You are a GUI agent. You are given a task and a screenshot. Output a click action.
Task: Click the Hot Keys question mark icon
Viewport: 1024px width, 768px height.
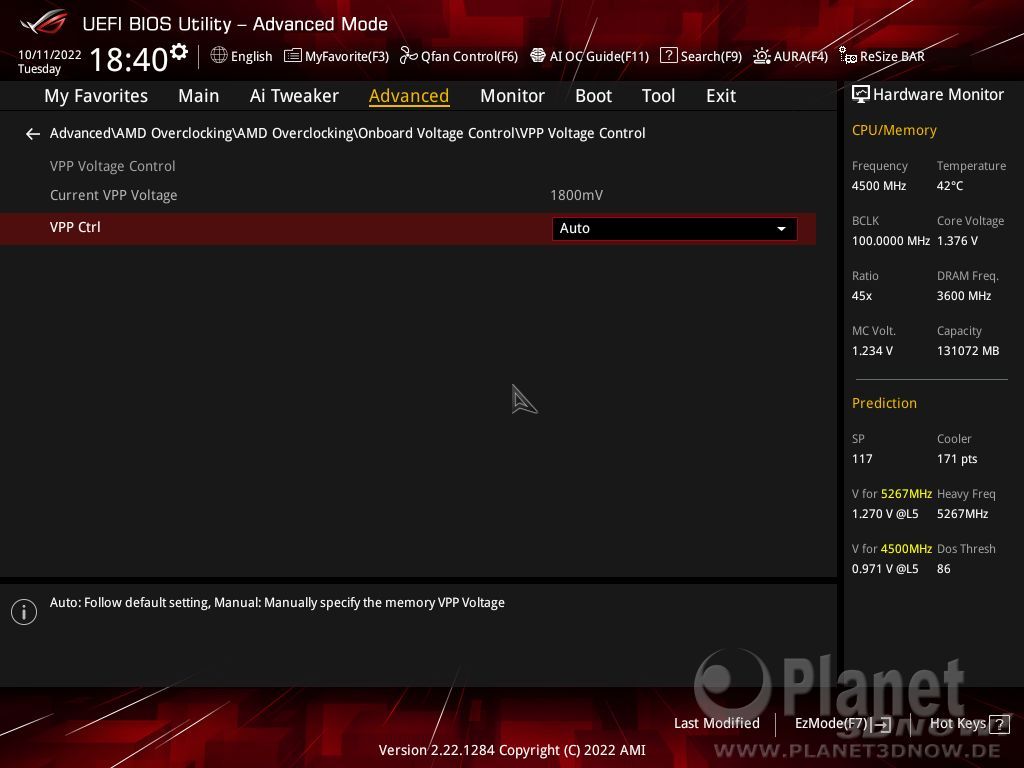(x=999, y=724)
